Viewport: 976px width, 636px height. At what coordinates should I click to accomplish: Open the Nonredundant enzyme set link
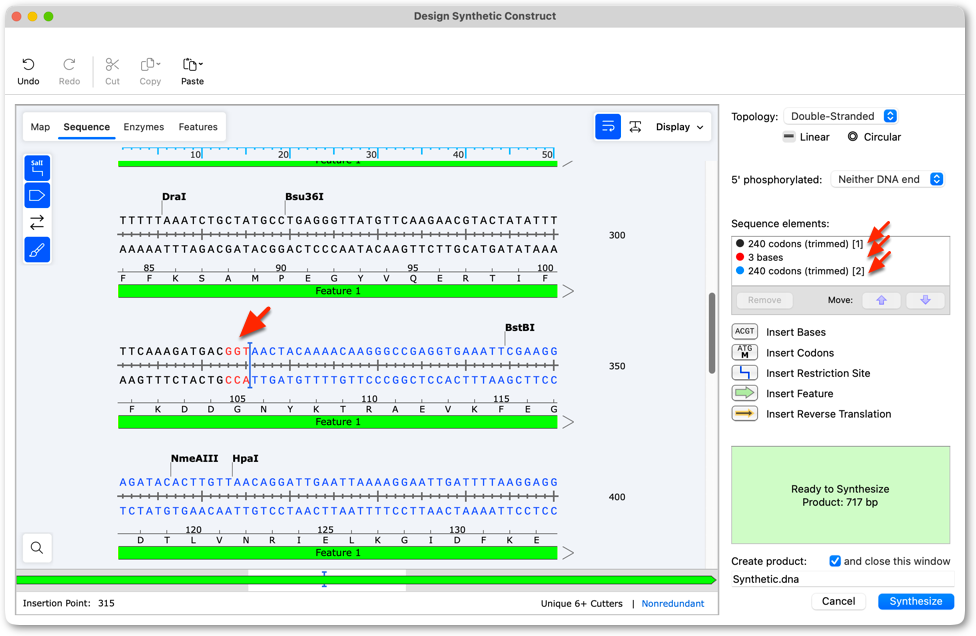(673, 604)
